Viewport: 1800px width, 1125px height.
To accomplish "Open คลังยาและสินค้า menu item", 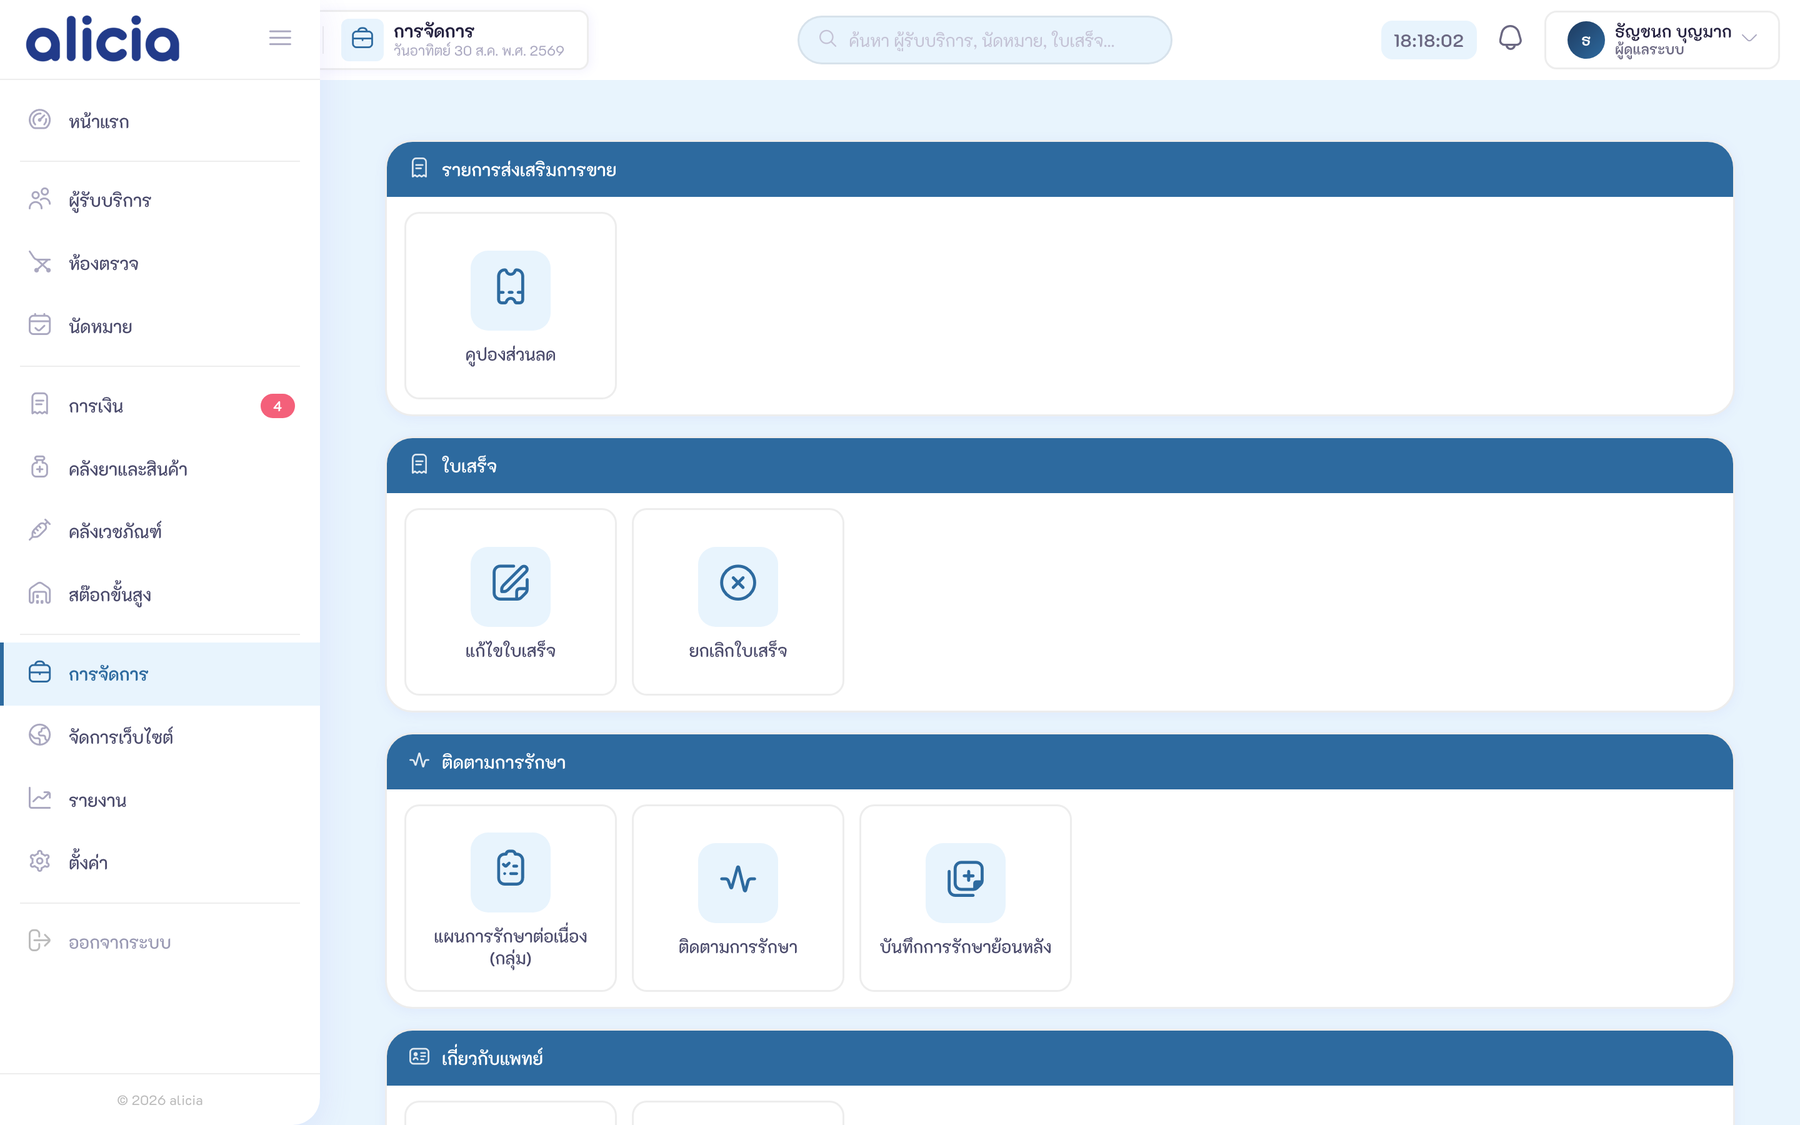I will click(160, 468).
